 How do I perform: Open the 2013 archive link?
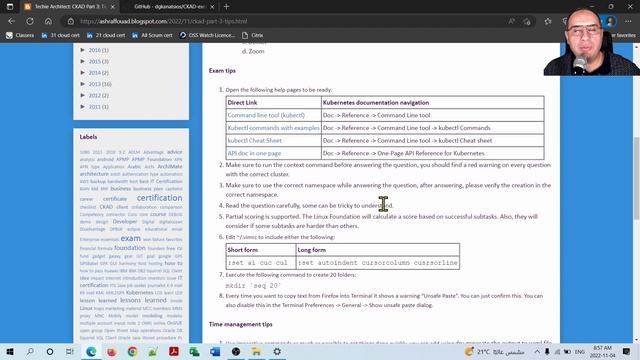point(95,84)
